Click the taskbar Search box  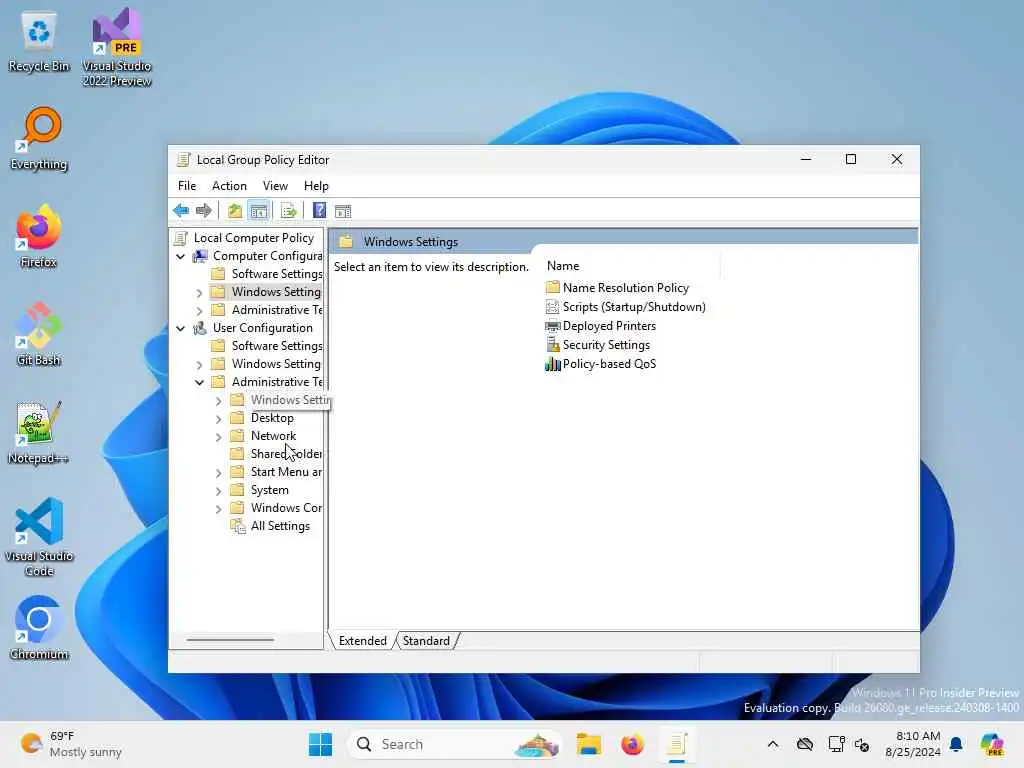click(x=455, y=744)
